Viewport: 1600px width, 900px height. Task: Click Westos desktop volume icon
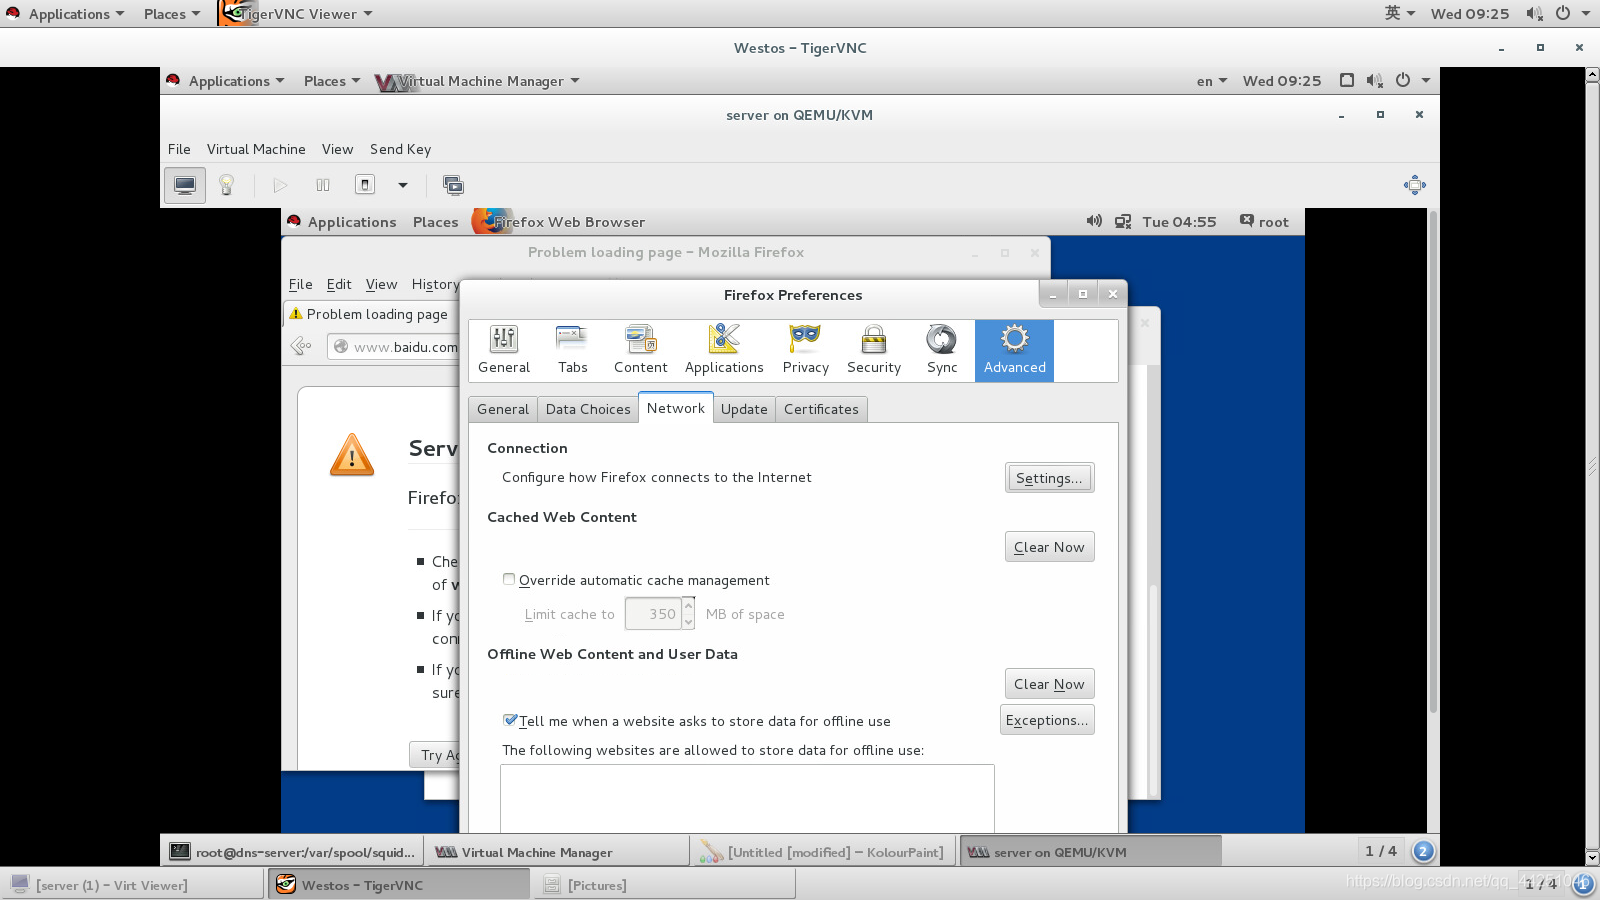[x=1375, y=80]
